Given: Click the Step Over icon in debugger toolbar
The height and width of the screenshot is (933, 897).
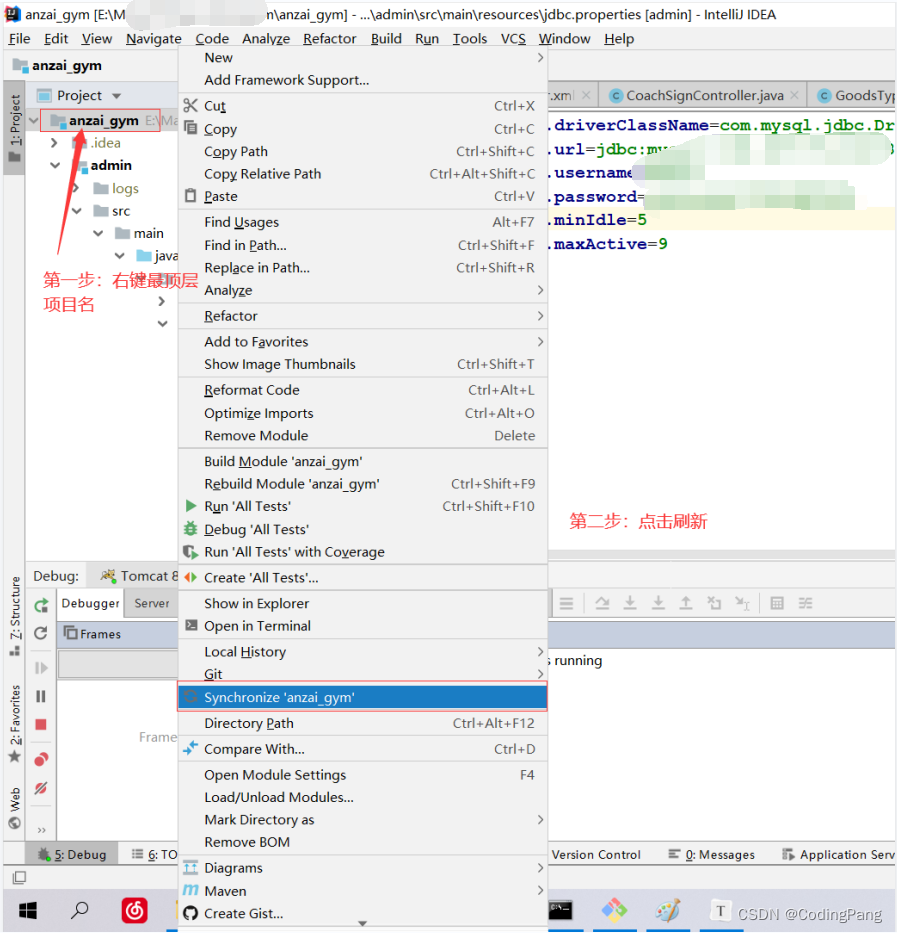Looking at the screenshot, I should click(x=602, y=603).
